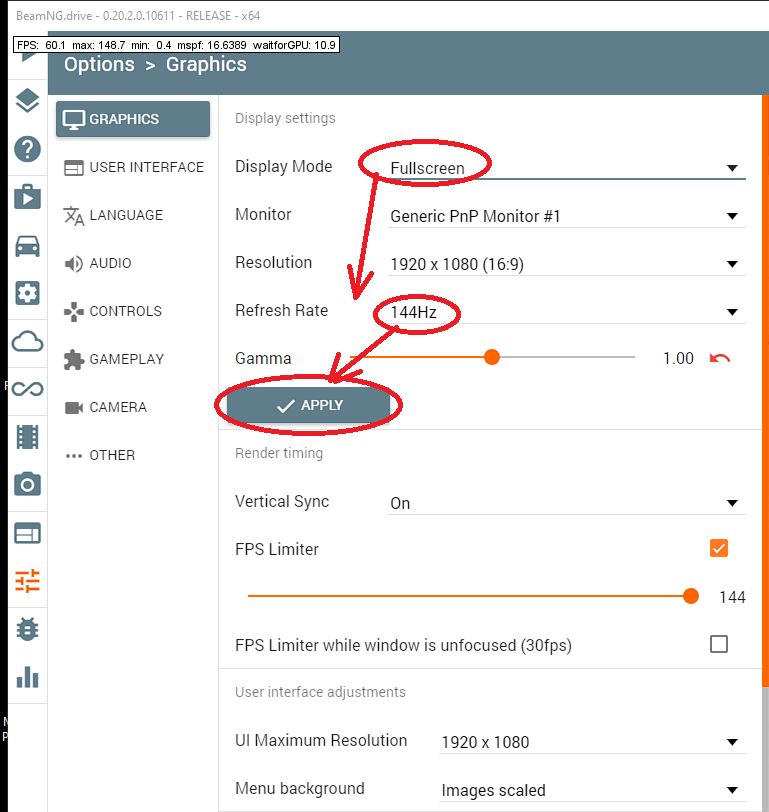Open the LANGUAGE settings category

point(133,215)
